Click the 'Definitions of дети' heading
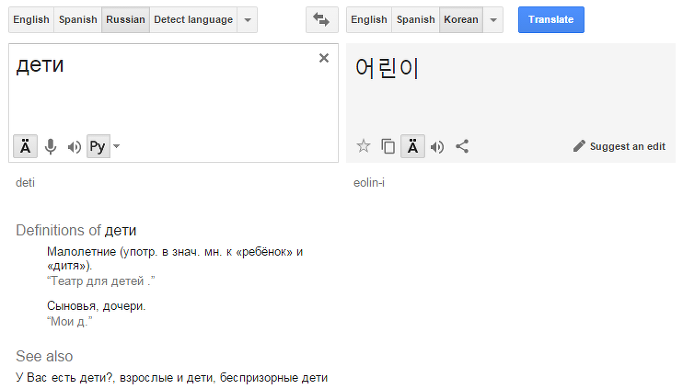The image size is (683, 389). point(76,230)
